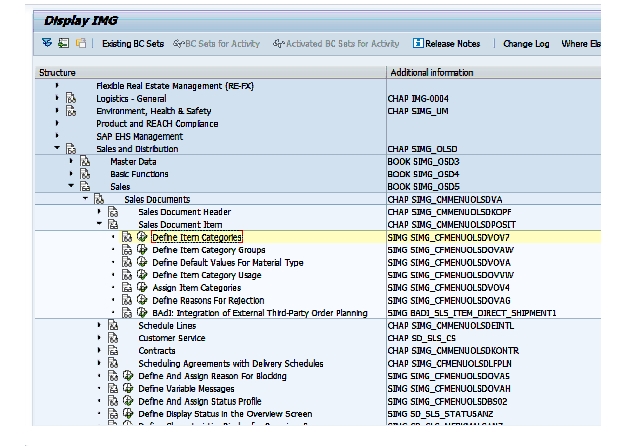The height and width of the screenshot is (446, 625).
Task: Click the Where Else button
Action: (581, 44)
